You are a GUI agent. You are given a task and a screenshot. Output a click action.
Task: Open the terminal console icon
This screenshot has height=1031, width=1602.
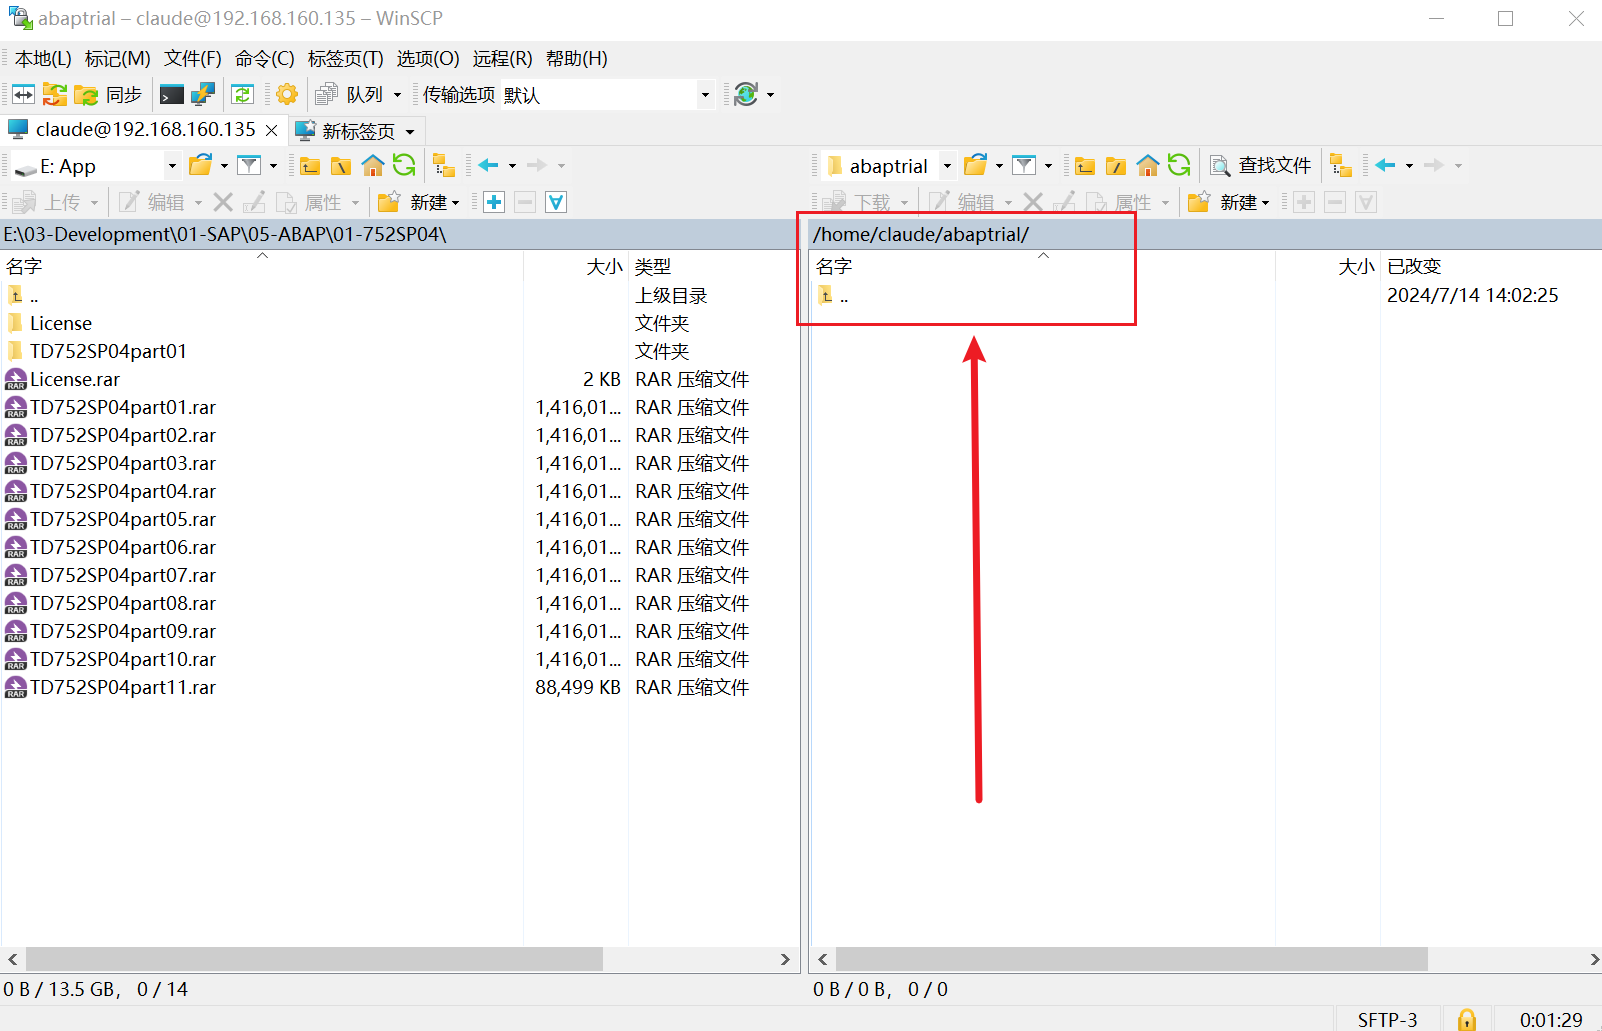[172, 95]
